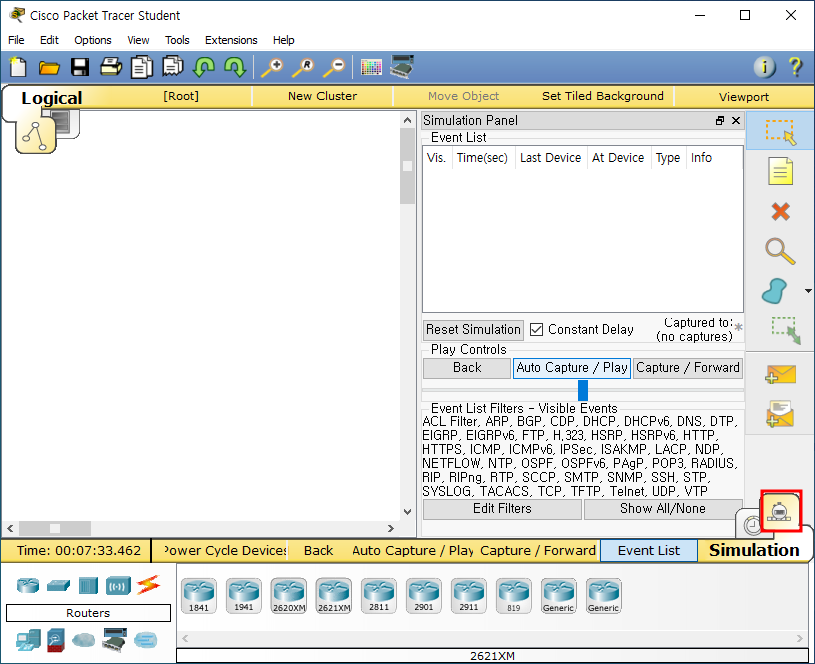Click Back in Play Controls panel

pos(467,368)
